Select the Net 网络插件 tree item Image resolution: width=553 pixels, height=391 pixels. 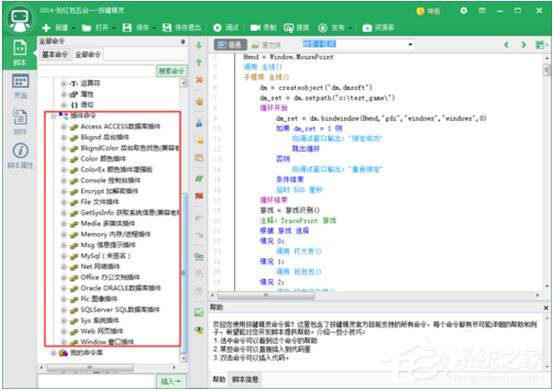(x=100, y=267)
